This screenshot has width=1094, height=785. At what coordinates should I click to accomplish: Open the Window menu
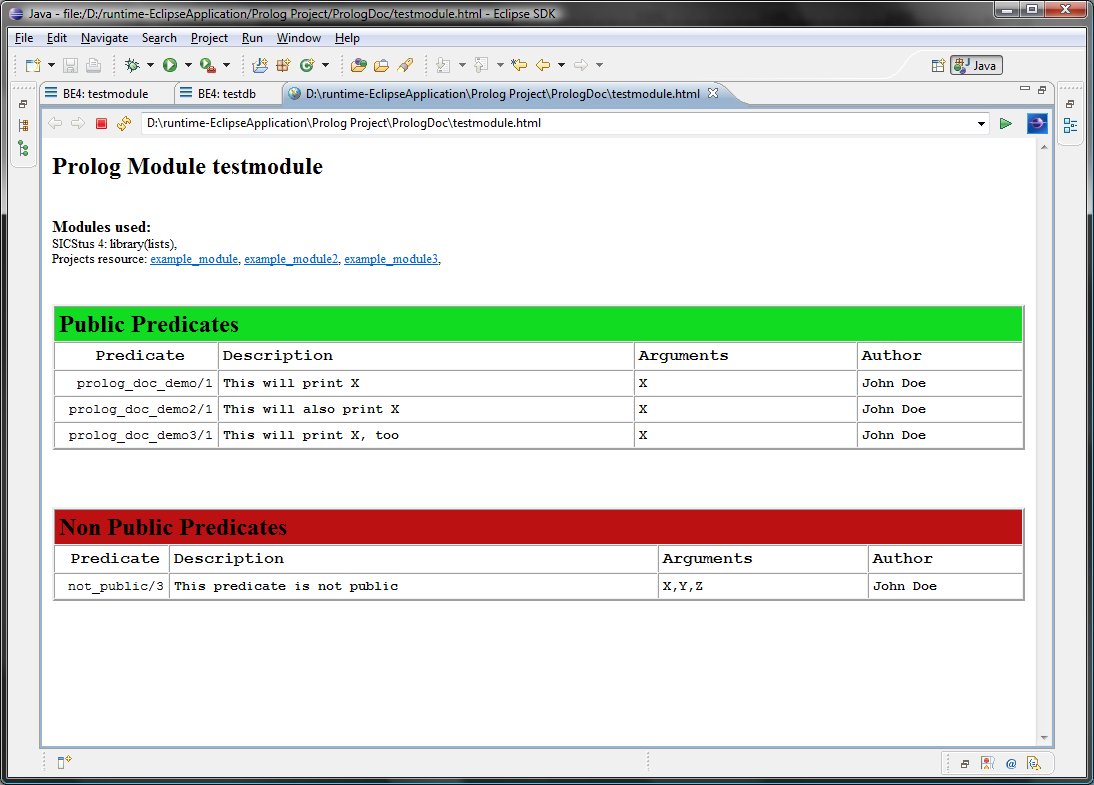(299, 38)
